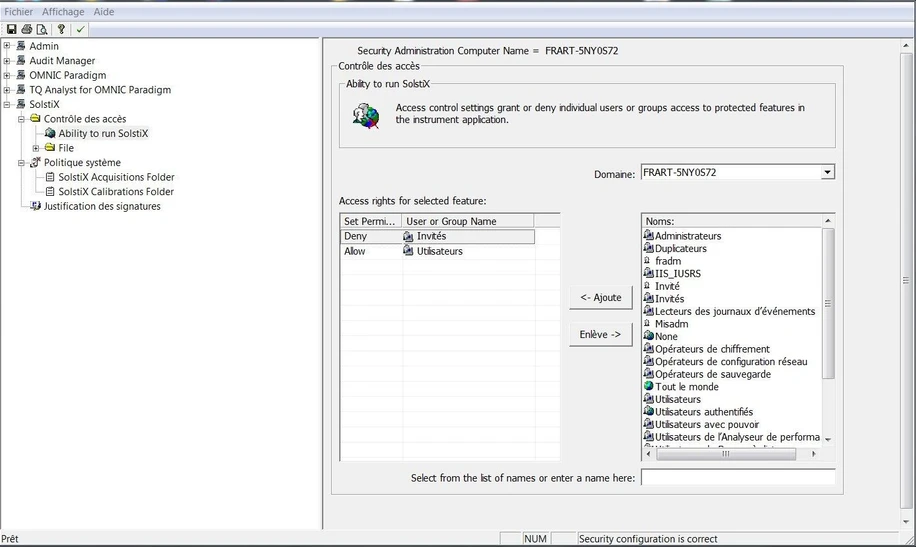916x547 pixels.
Task: Select Duplicateurs in the Noms list
Action: (681, 248)
